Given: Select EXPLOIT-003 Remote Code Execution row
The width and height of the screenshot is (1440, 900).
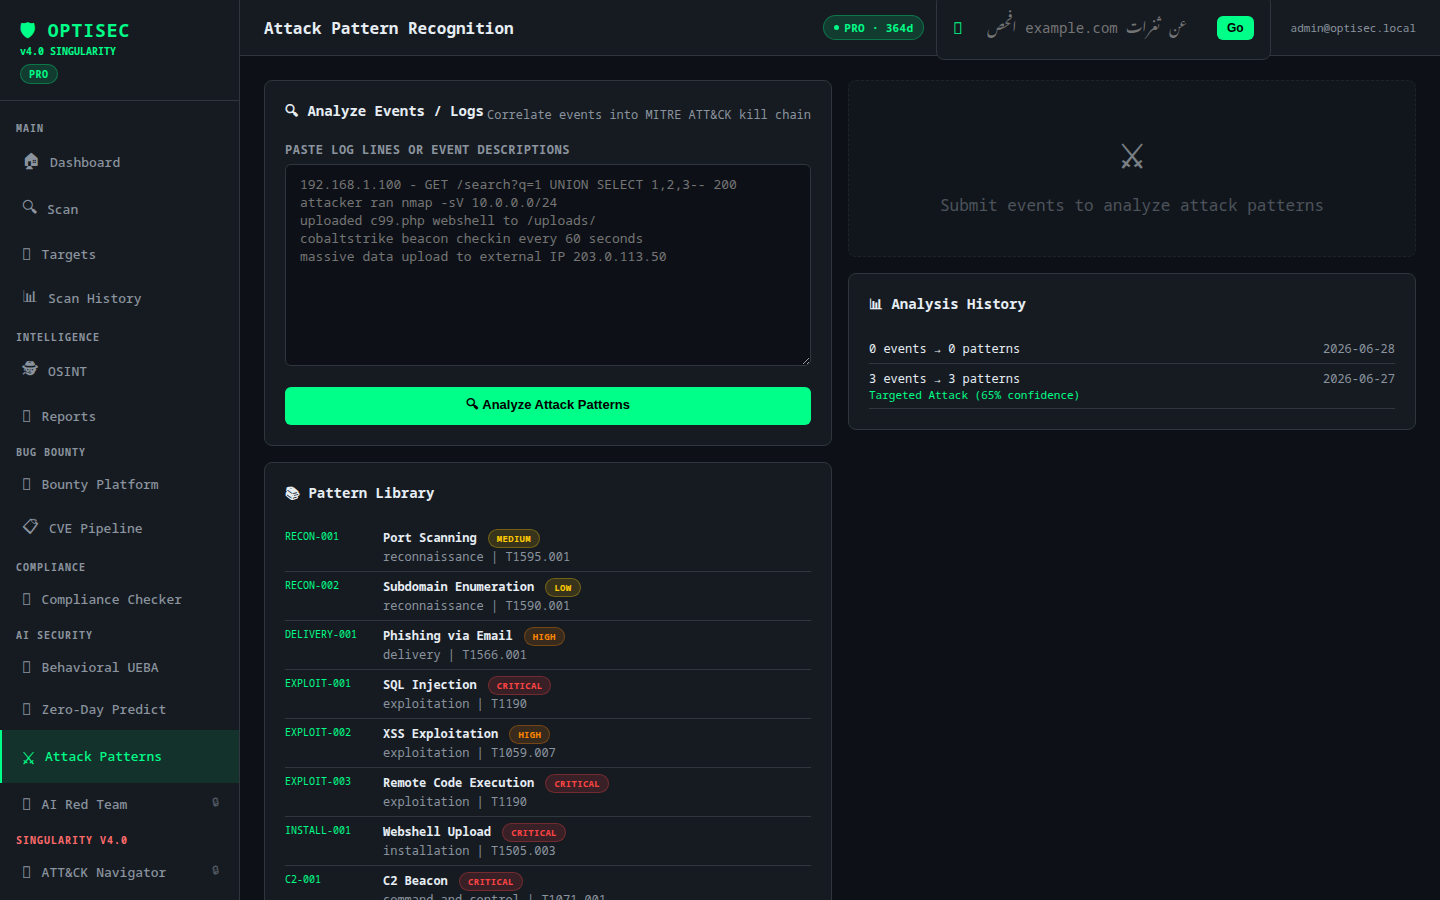Looking at the screenshot, I should click(x=548, y=792).
